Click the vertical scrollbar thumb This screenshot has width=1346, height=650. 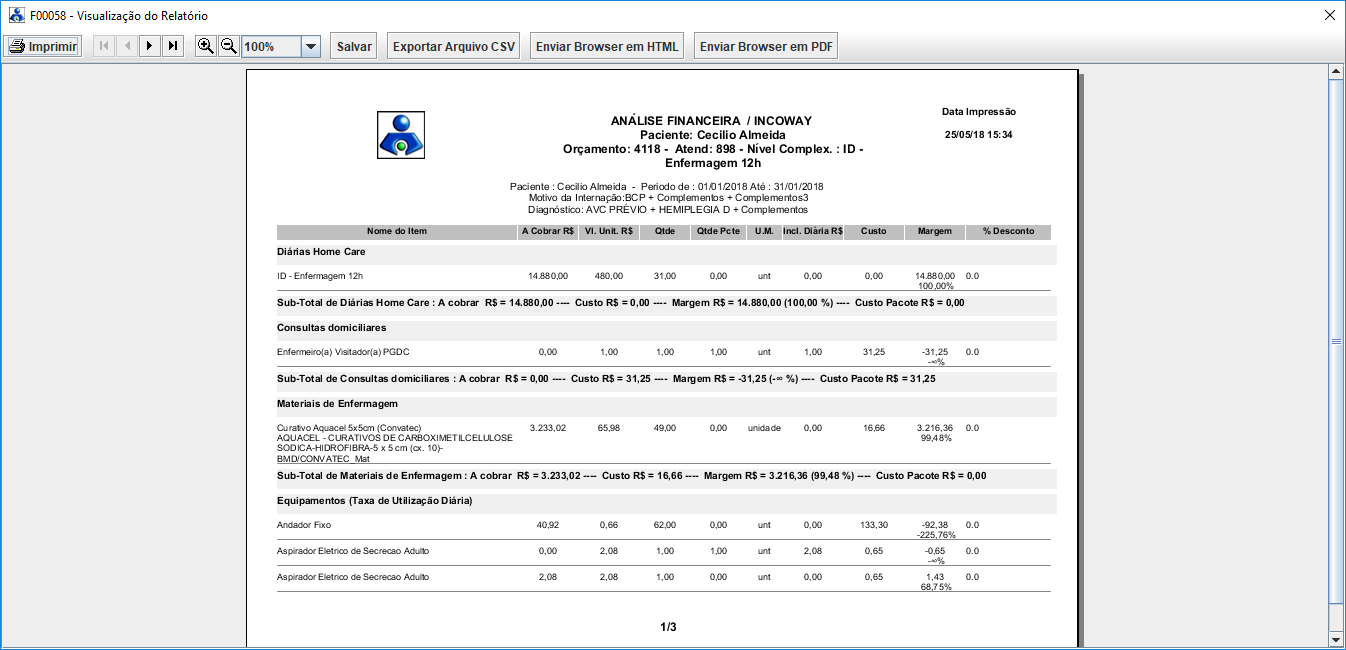[x=1335, y=340]
